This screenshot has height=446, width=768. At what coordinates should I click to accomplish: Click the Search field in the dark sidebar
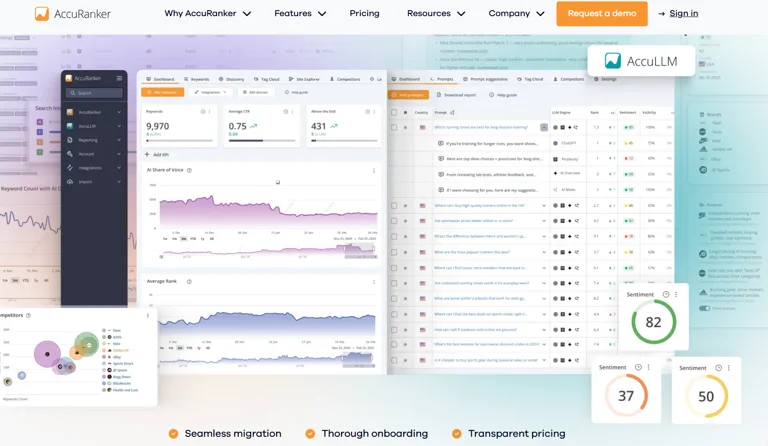click(94, 93)
